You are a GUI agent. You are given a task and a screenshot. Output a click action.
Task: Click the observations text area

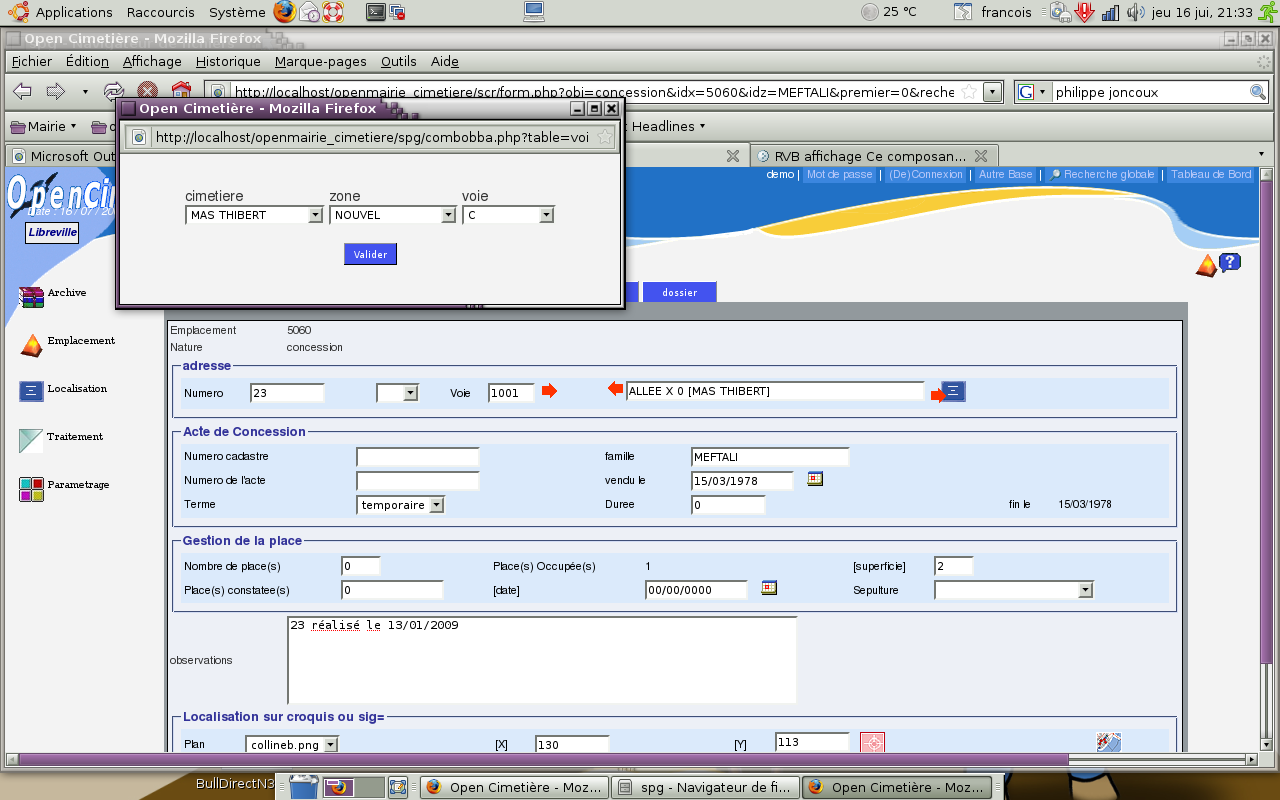[x=542, y=661]
